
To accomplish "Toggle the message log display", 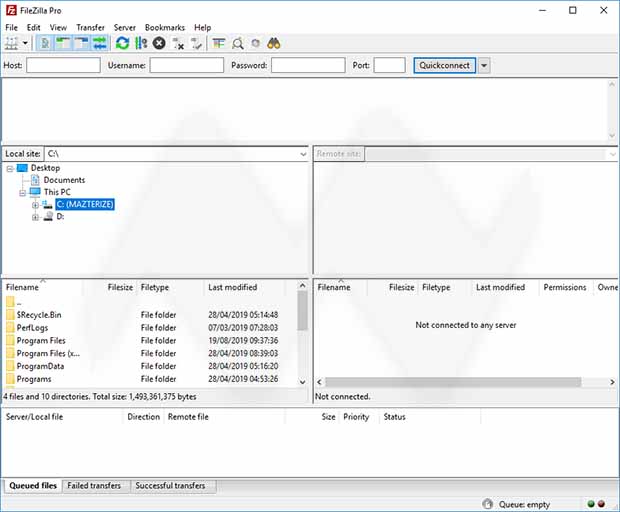I will click(x=45, y=43).
